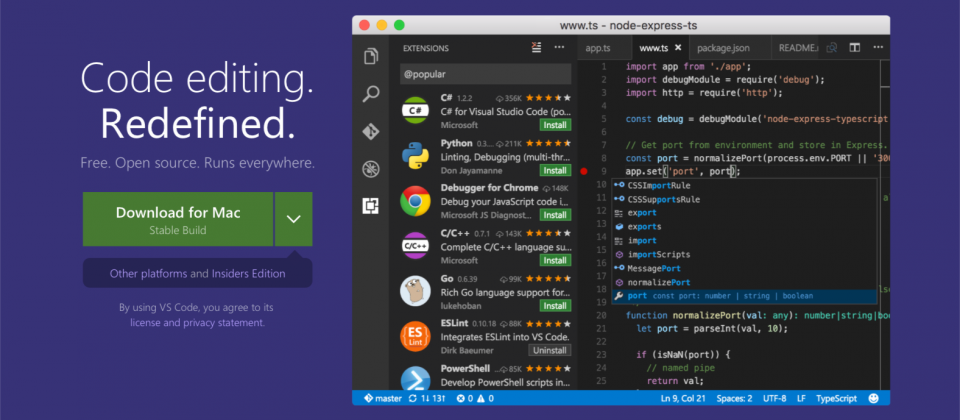960x420 pixels.
Task: Click UTF-8 encoding in status bar
Action: [774, 398]
